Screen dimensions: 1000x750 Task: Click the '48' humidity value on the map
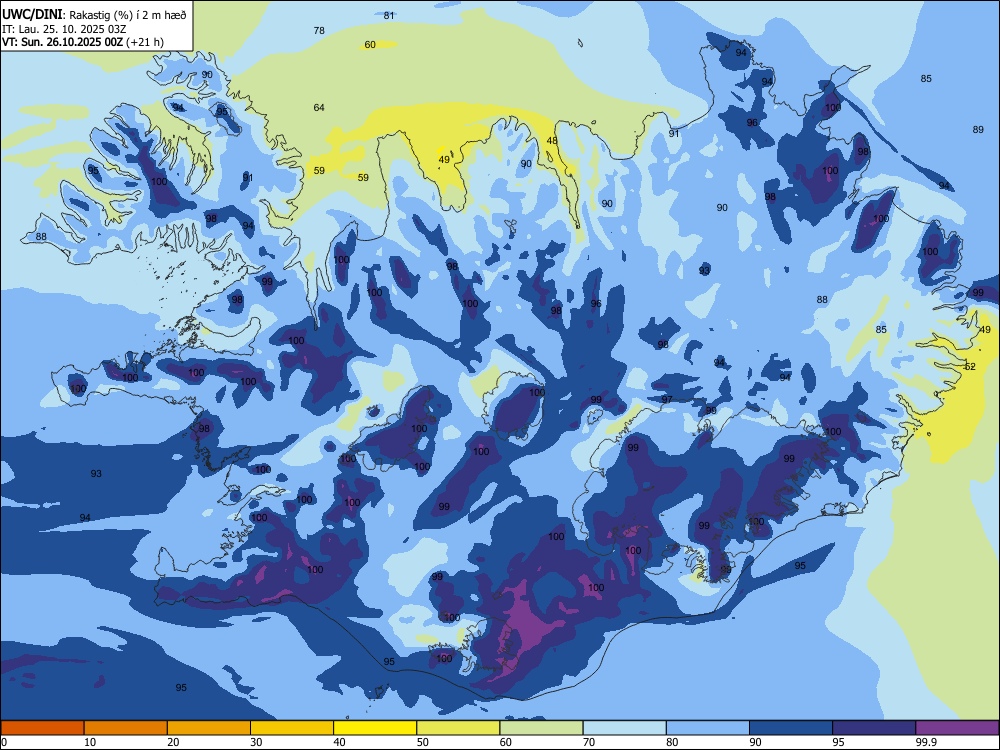point(552,140)
